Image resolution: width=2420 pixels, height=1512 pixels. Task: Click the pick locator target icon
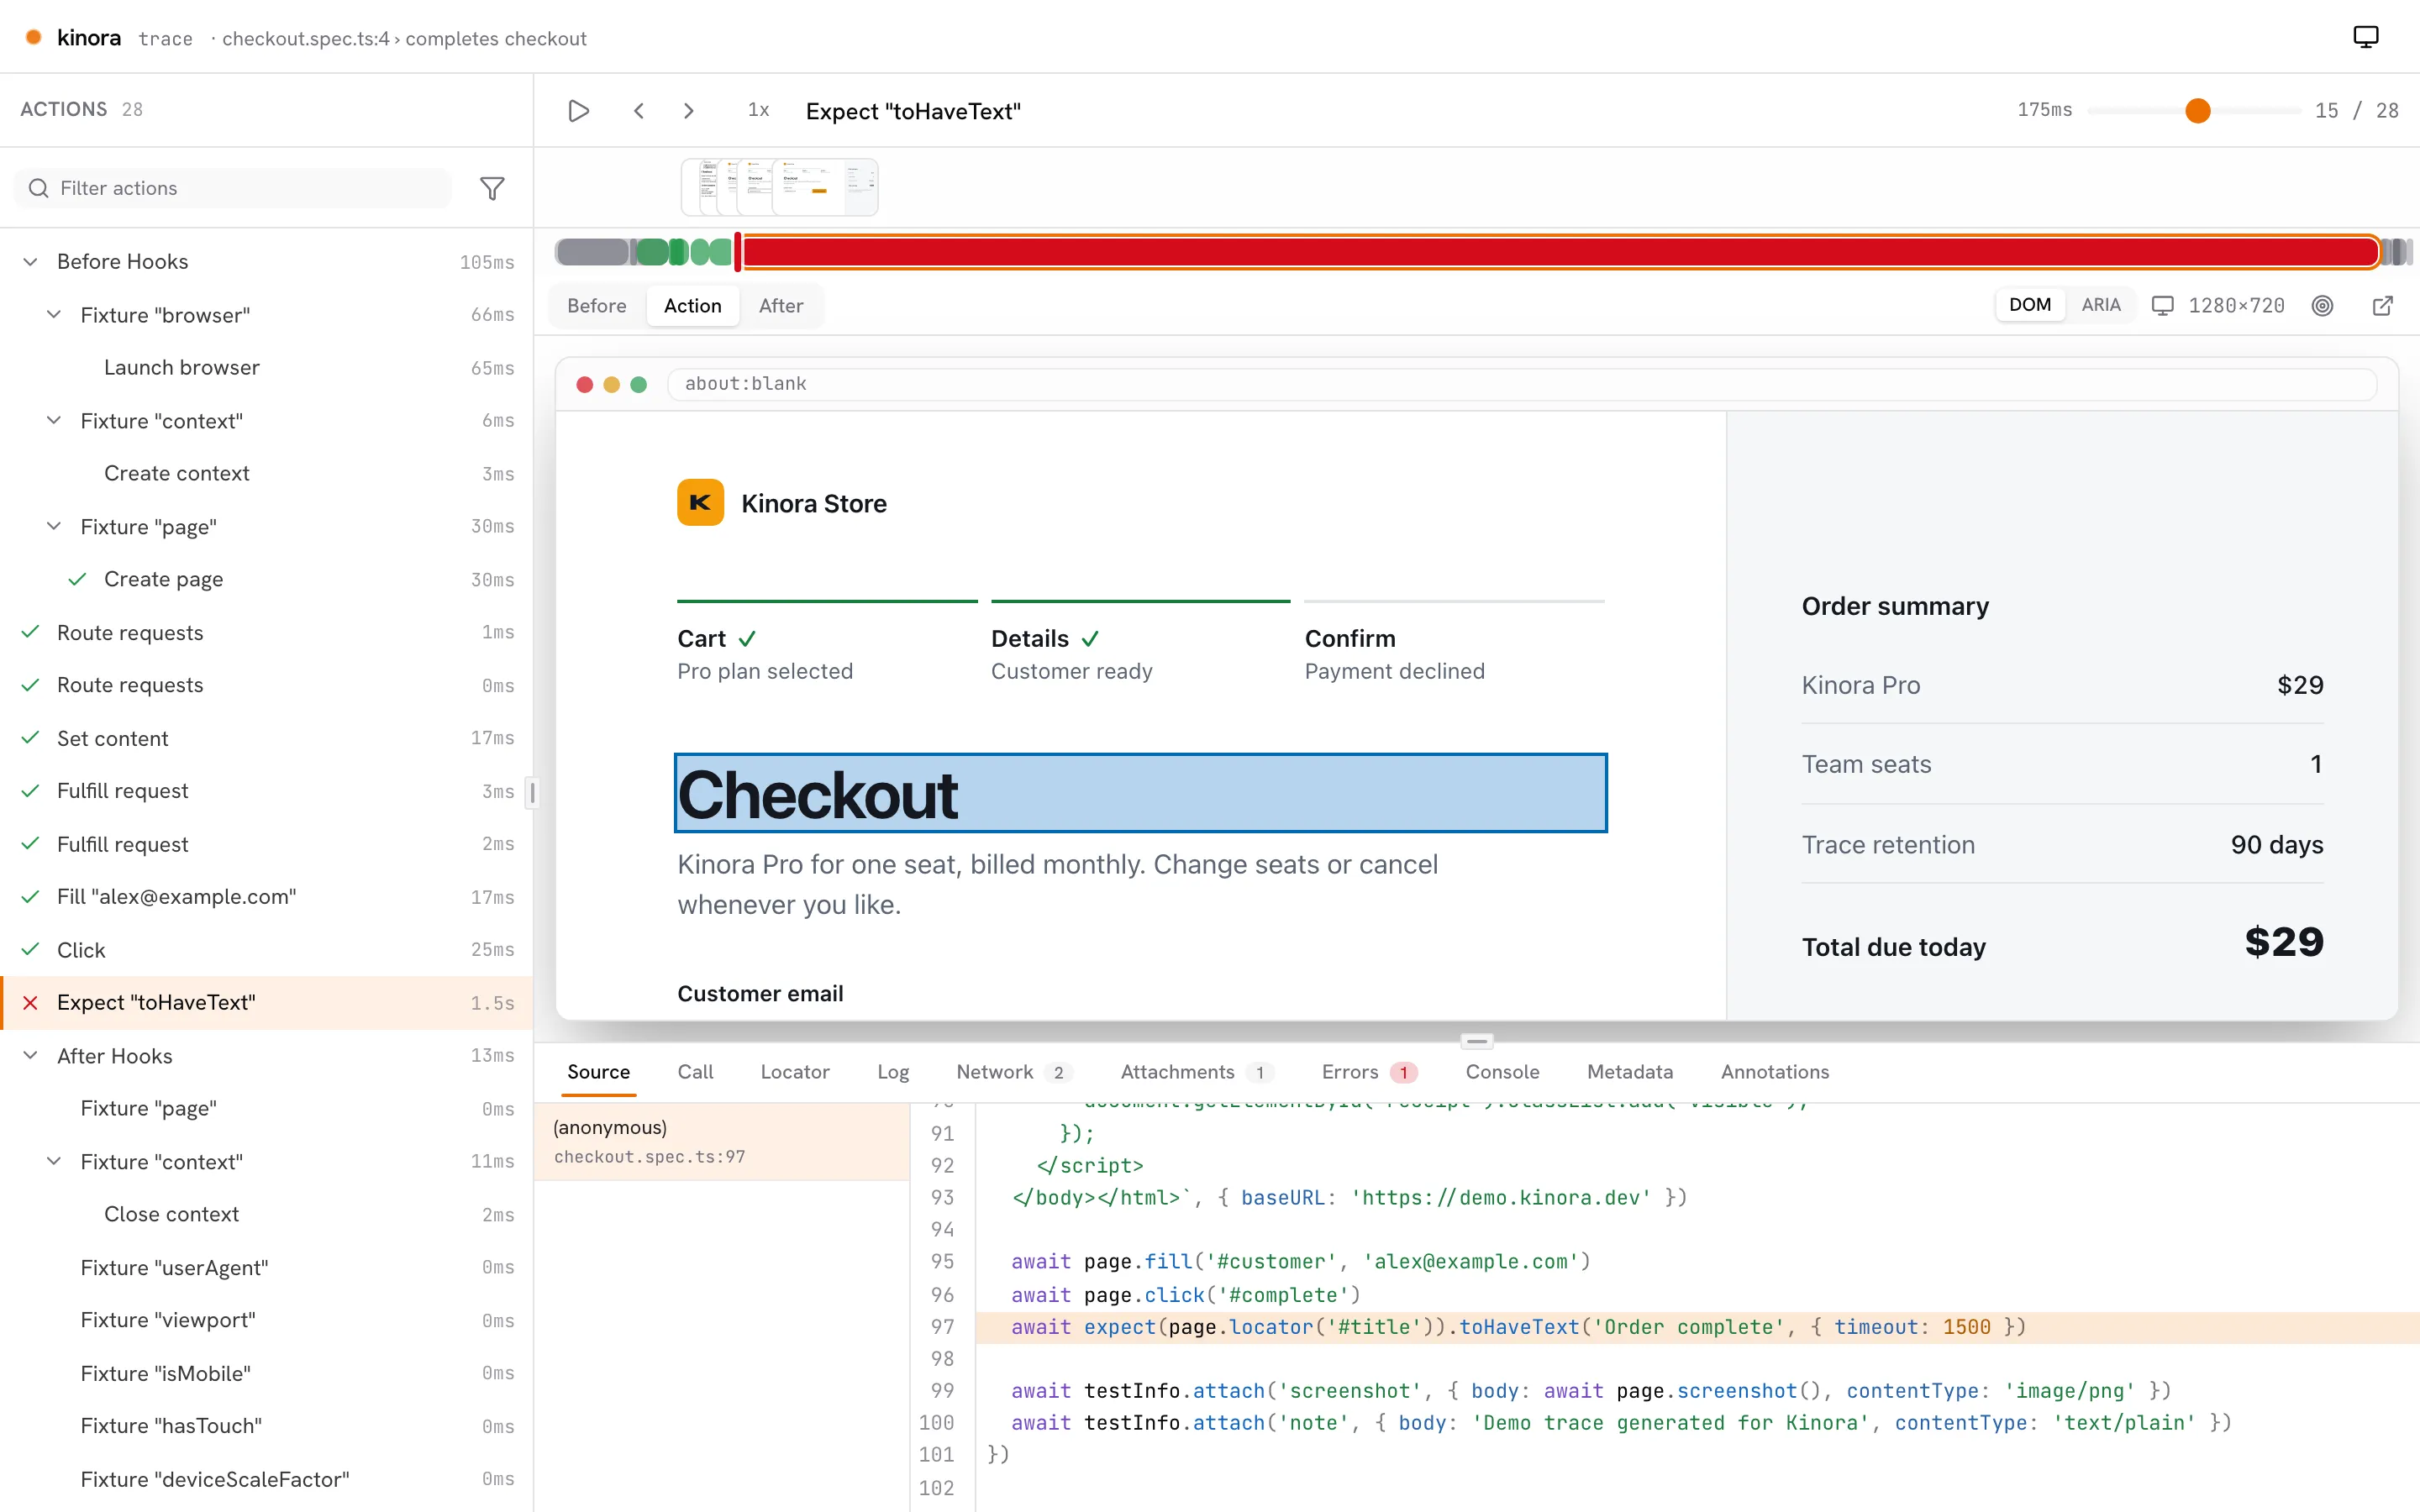pyautogui.click(x=2322, y=305)
